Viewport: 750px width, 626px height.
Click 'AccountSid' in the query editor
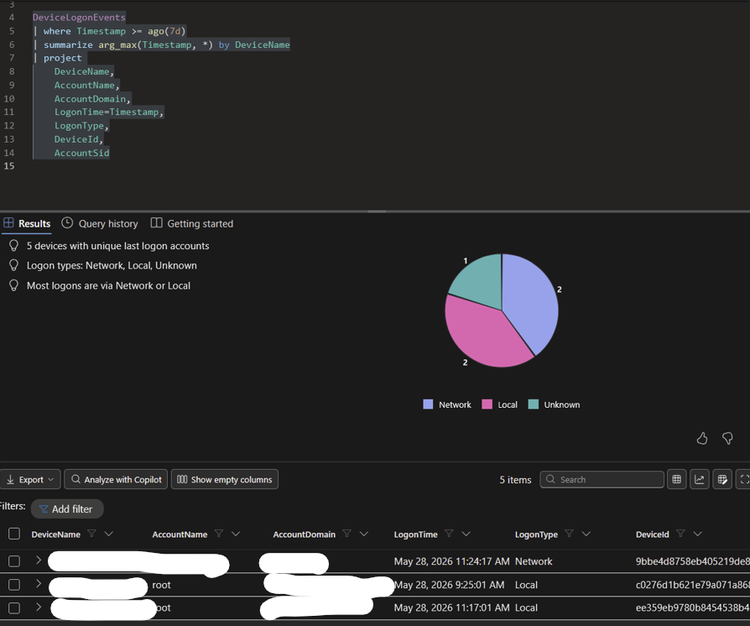click(x=81, y=153)
